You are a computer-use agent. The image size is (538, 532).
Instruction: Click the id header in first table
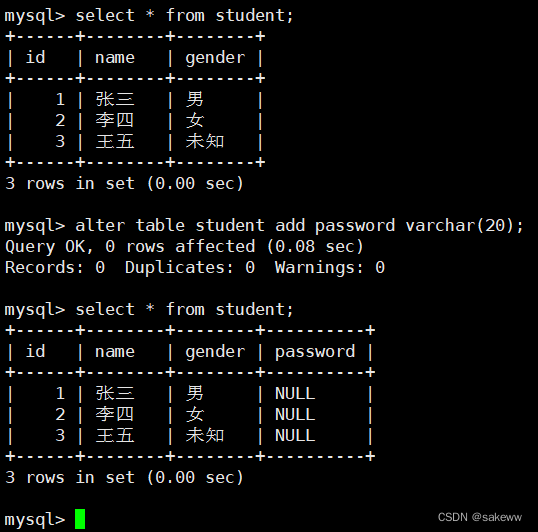pyautogui.click(x=35, y=57)
